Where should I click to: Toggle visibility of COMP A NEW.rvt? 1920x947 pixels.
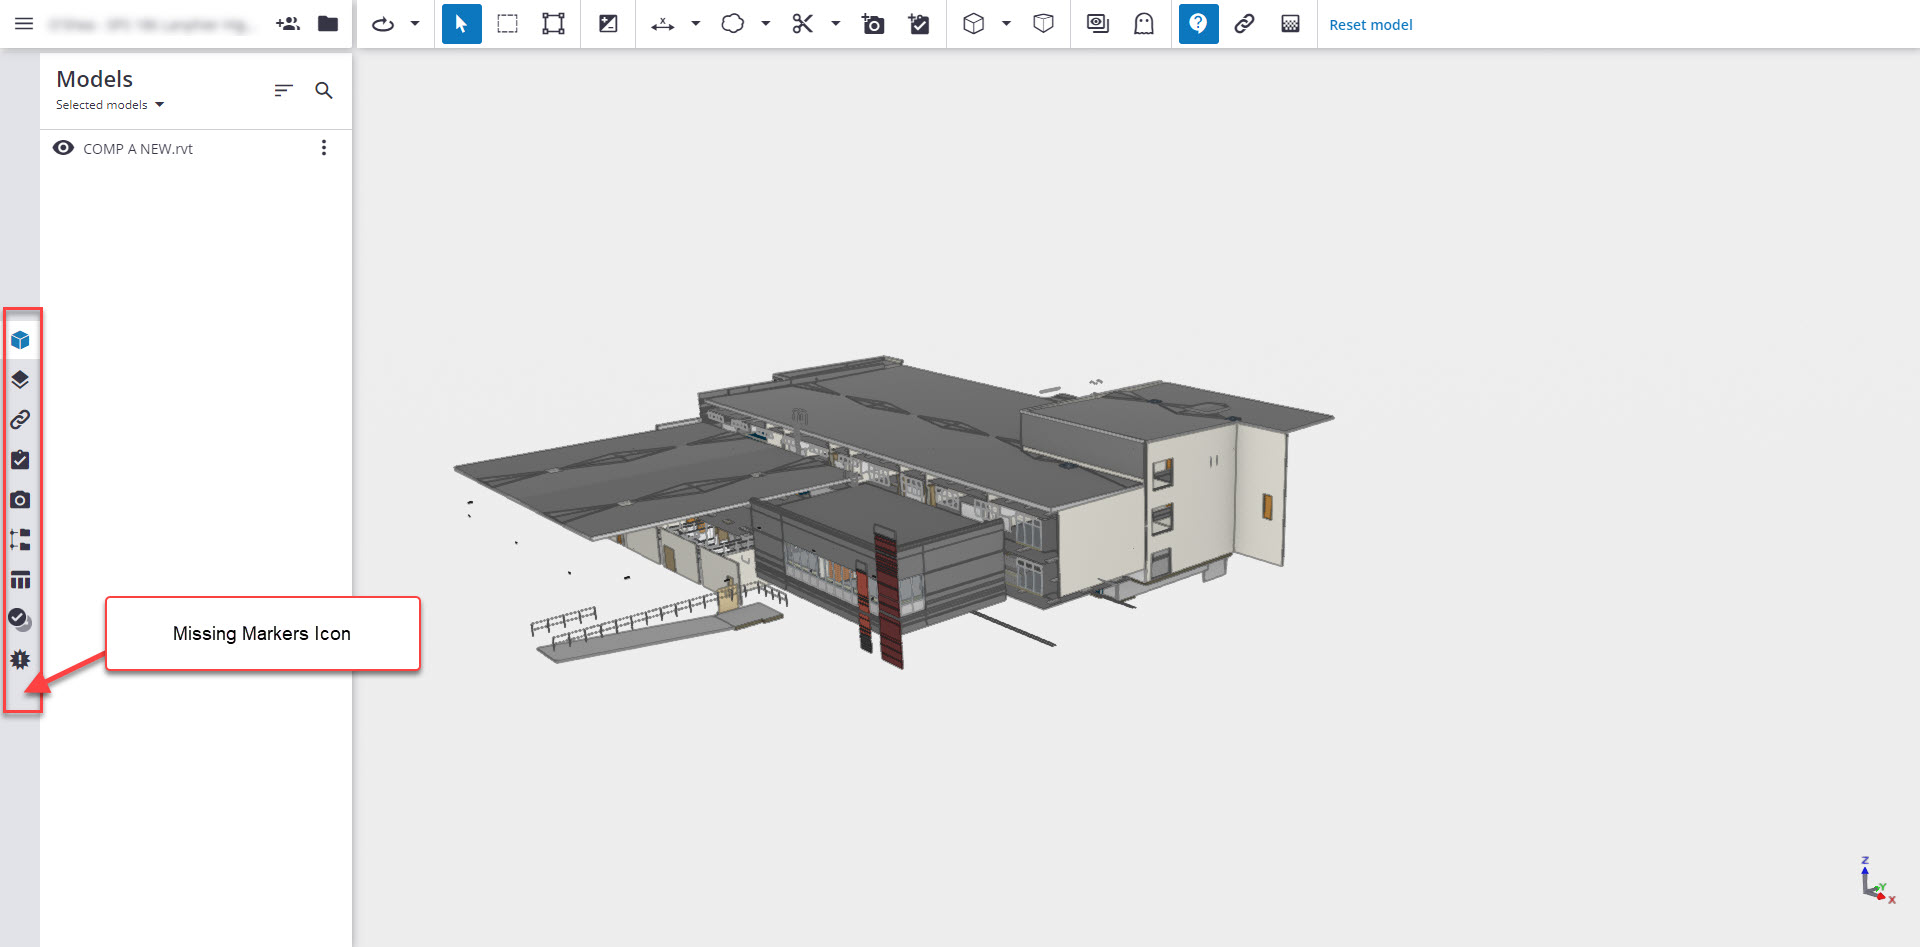(x=62, y=147)
